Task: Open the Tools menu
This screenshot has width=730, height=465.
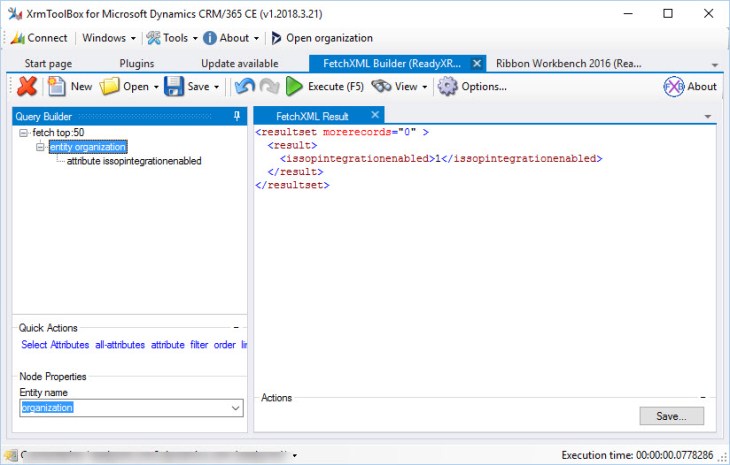Action: pyautogui.click(x=168, y=38)
